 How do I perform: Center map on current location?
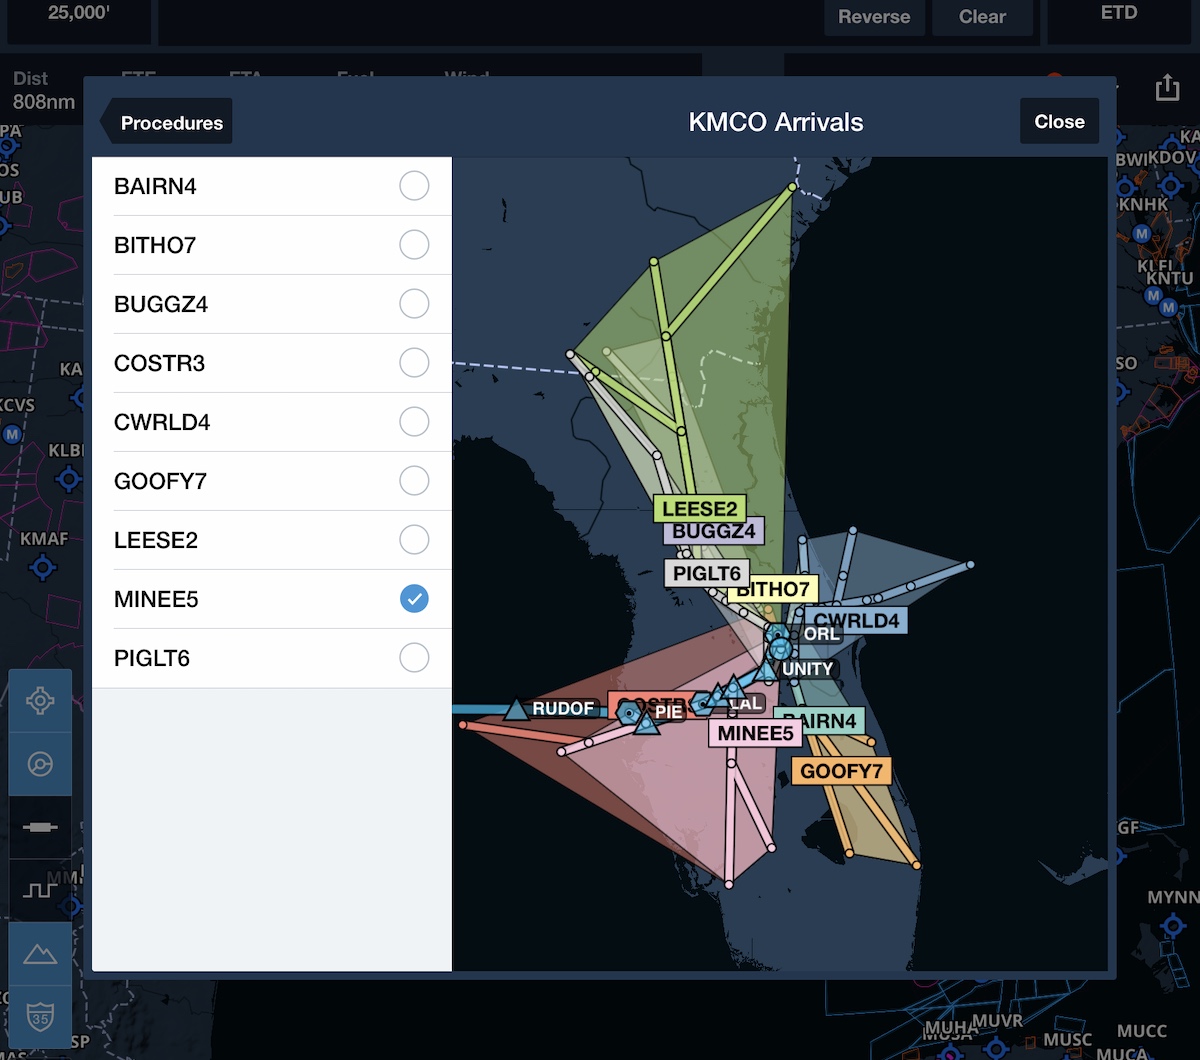(x=40, y=701)
